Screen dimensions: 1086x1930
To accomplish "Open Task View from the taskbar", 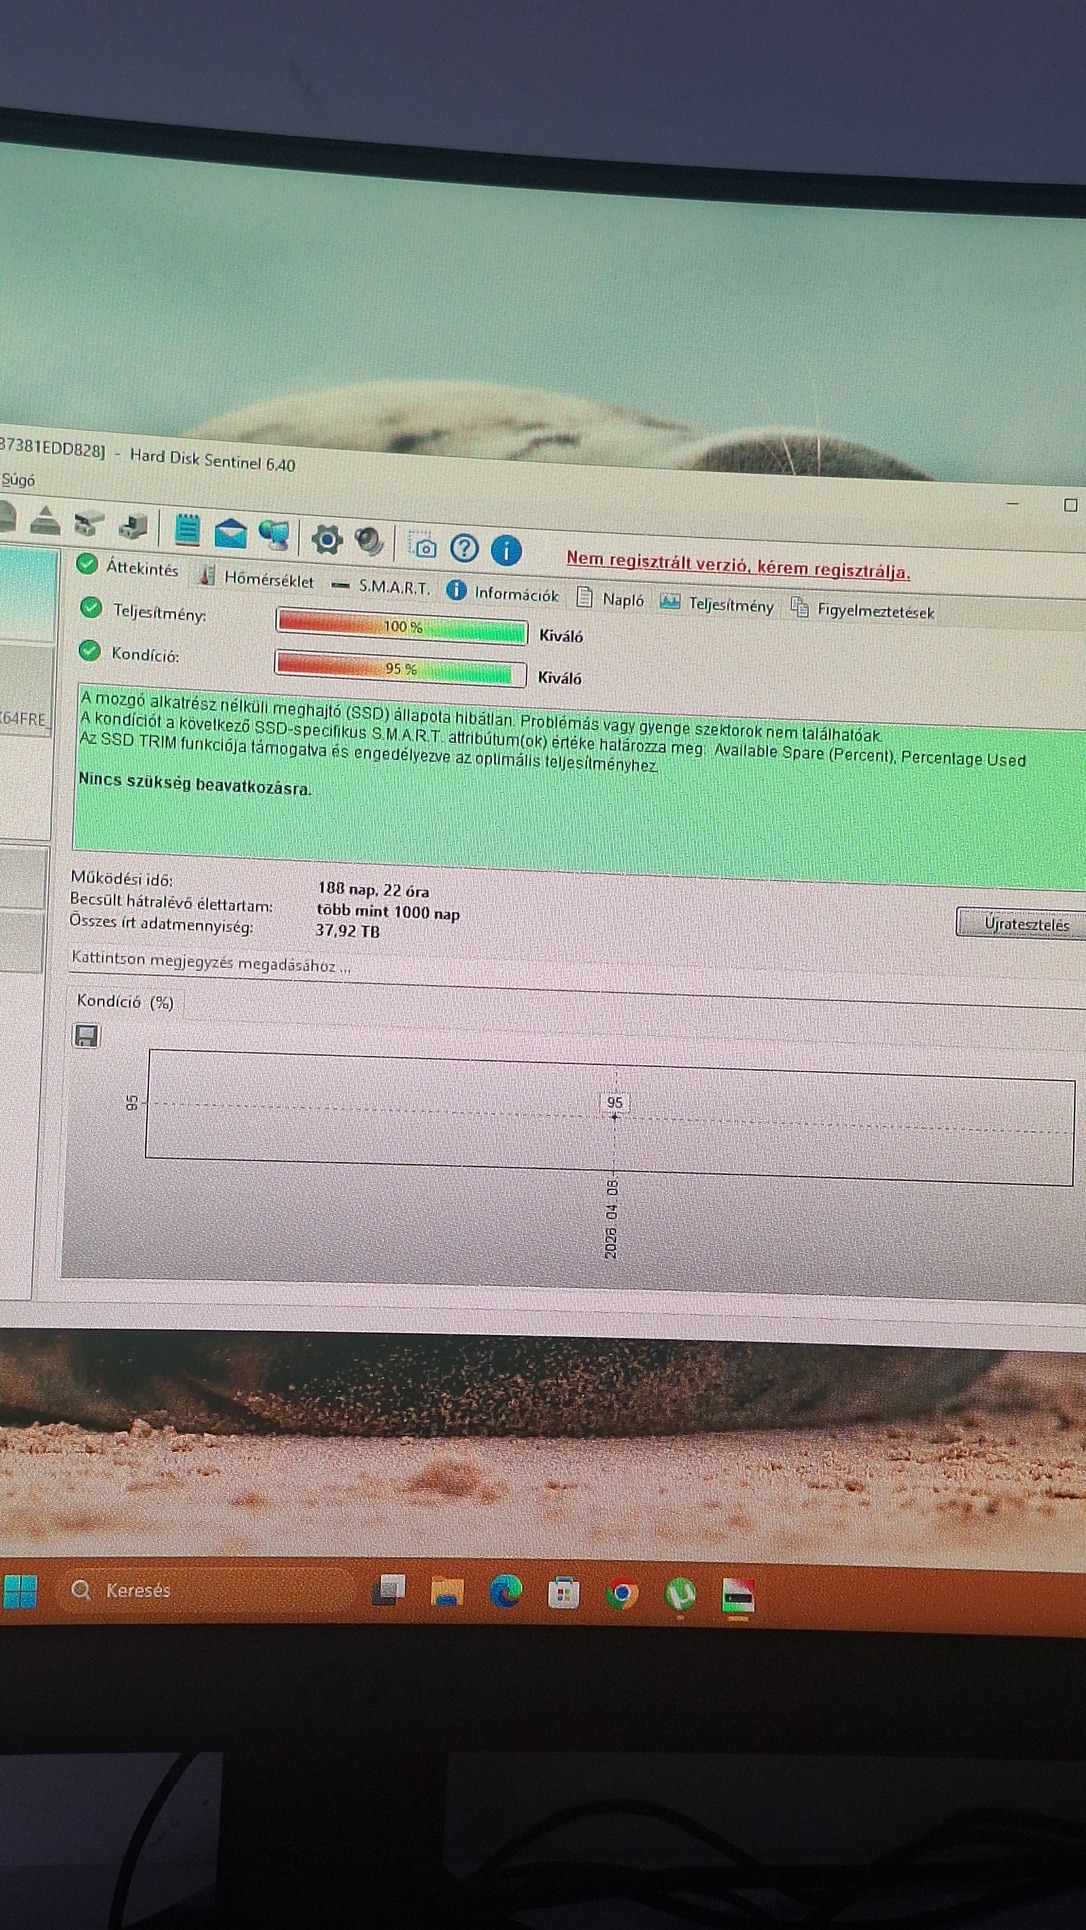I will pos(389,1590).
